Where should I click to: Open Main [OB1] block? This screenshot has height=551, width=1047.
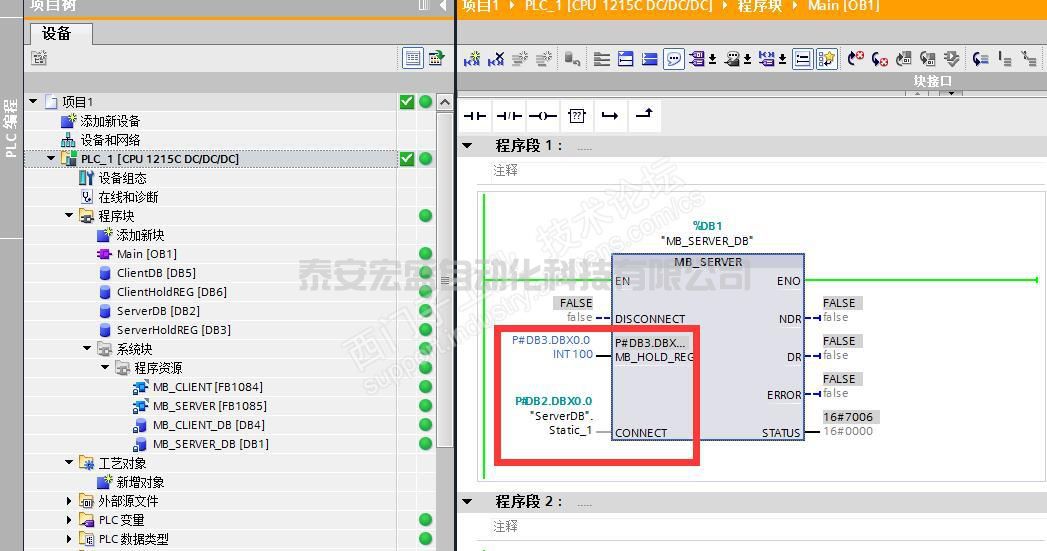pos(146,254)
